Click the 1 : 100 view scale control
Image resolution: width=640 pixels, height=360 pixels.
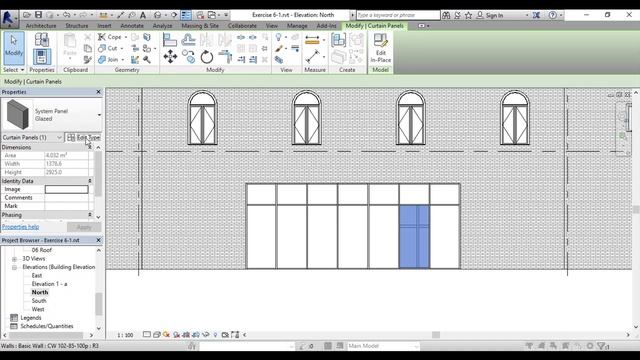[125, 335]
